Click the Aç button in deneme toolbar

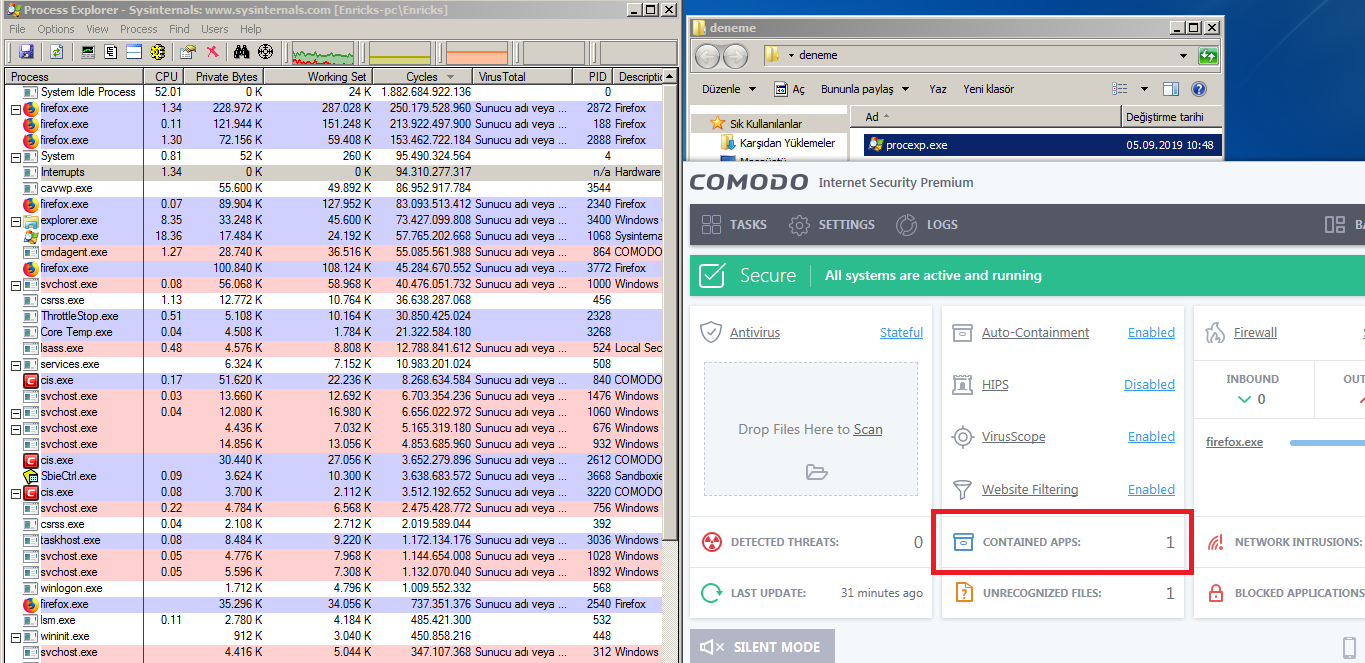pos(790,89)
